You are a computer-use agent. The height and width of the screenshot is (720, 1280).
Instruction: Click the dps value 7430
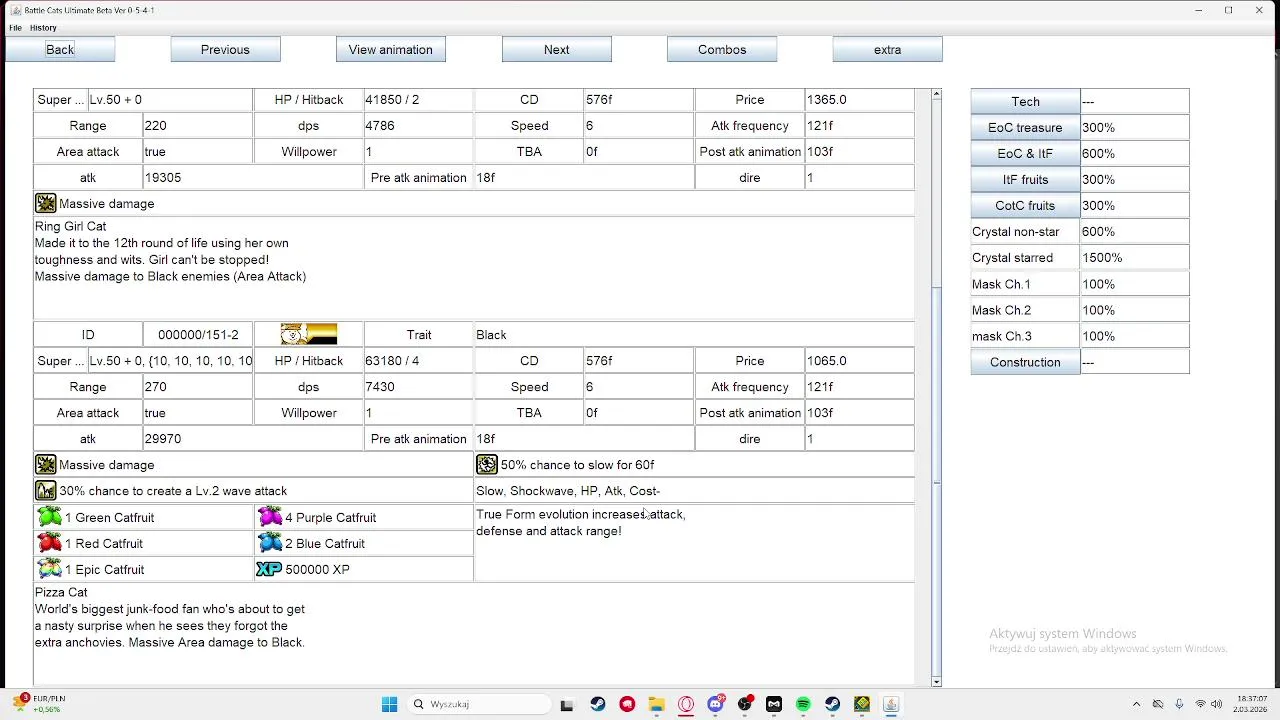[x=419, y=387]
